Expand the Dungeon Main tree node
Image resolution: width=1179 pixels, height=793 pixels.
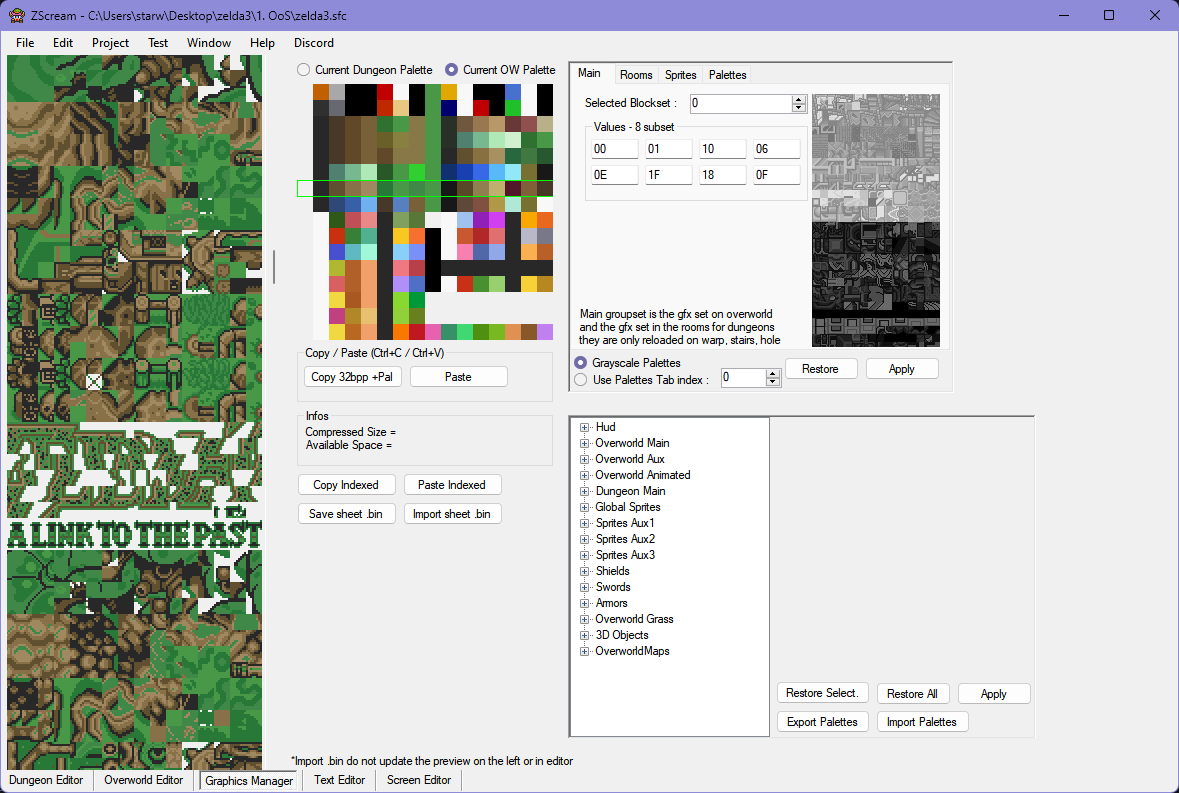click(x=584, y=491)
